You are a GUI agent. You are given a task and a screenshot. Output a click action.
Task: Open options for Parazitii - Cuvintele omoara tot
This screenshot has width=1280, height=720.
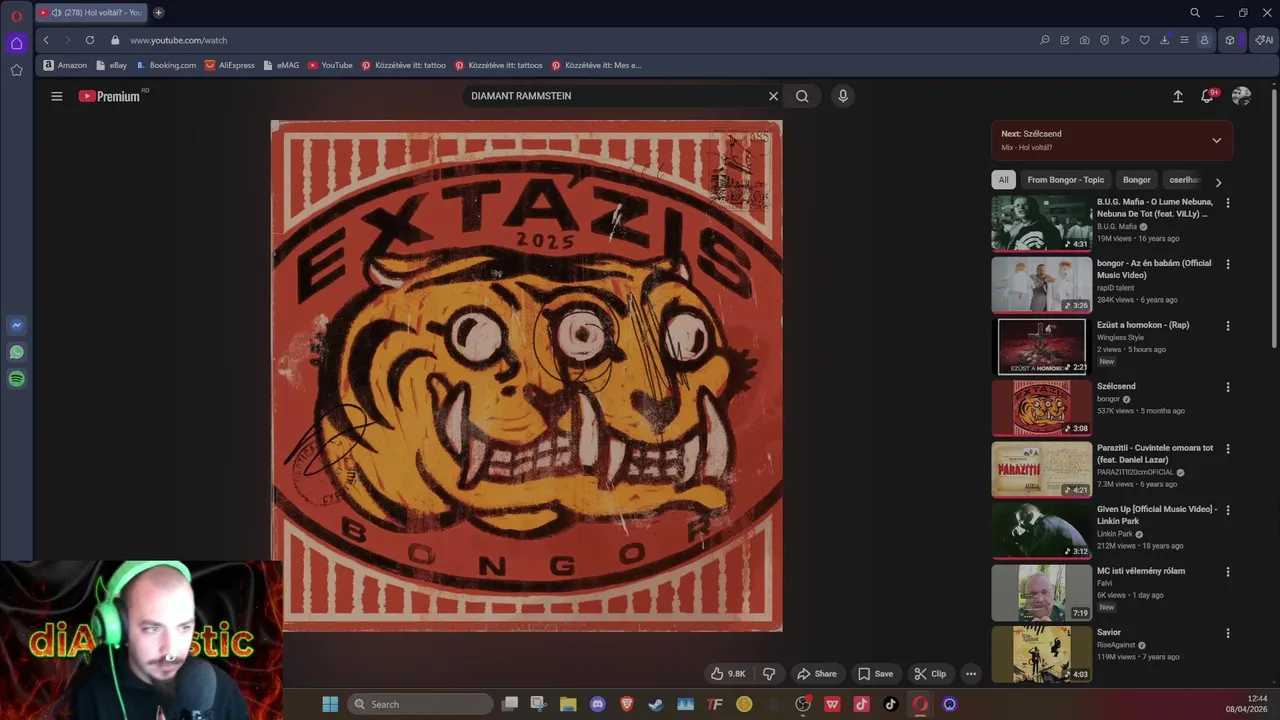[1228, 449]
